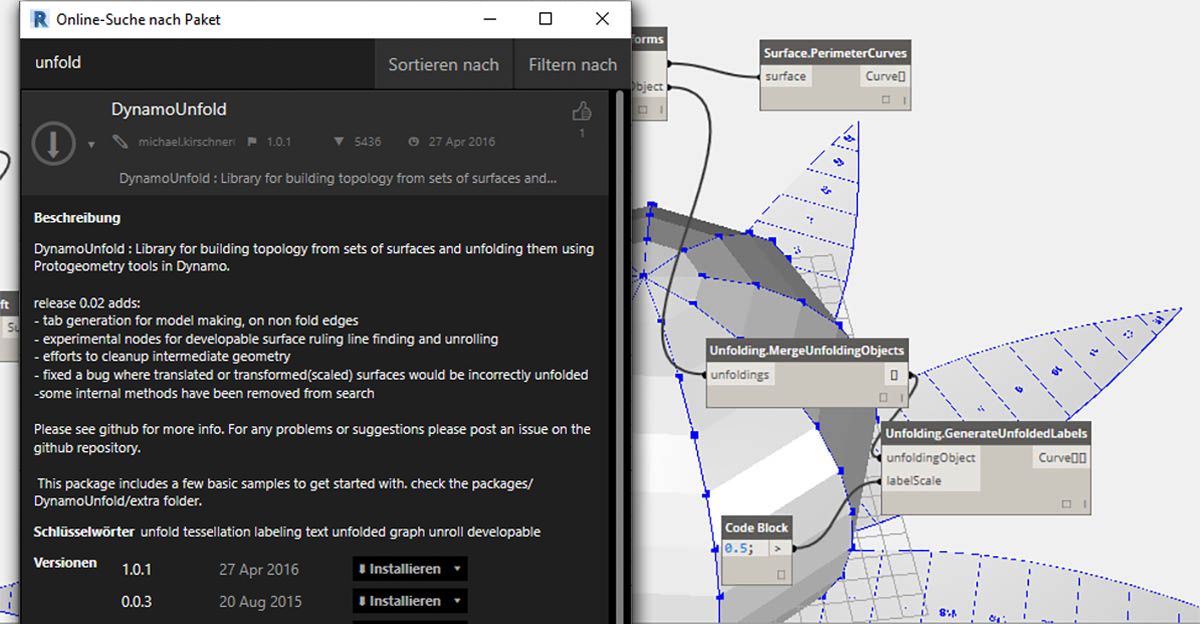1200x624 pixels.
Task: Click the output port of Unfolding.MergeUnfoldingObjects
Action: tap(894, 375)
